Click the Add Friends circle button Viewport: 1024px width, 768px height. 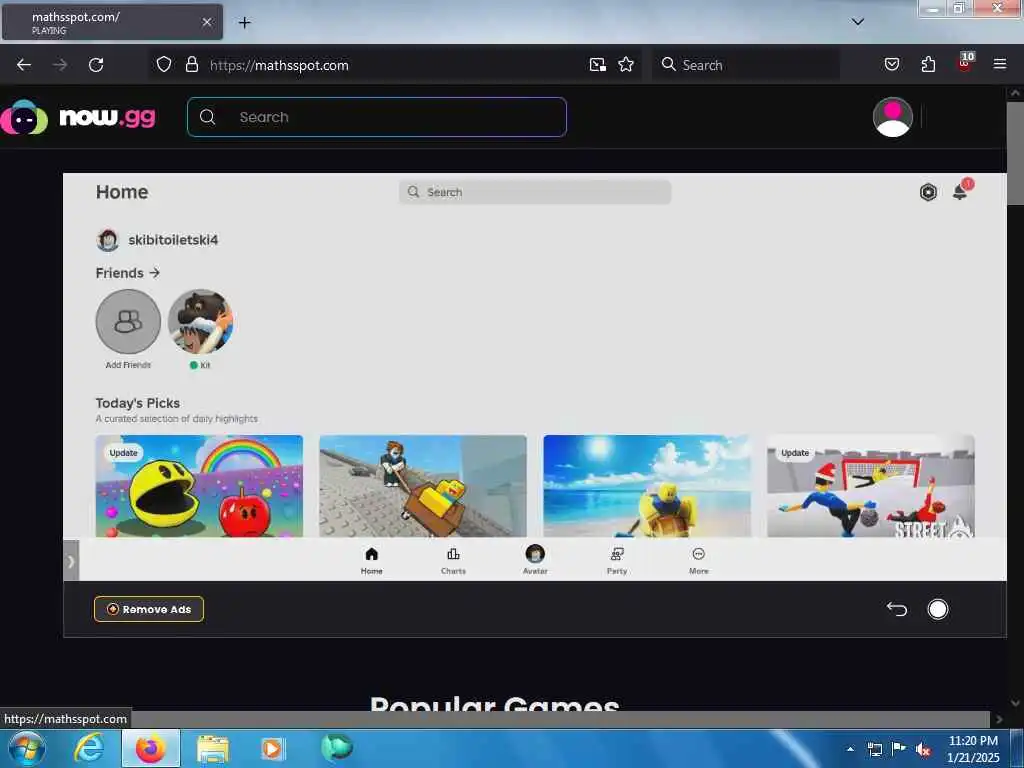(128, 322)
